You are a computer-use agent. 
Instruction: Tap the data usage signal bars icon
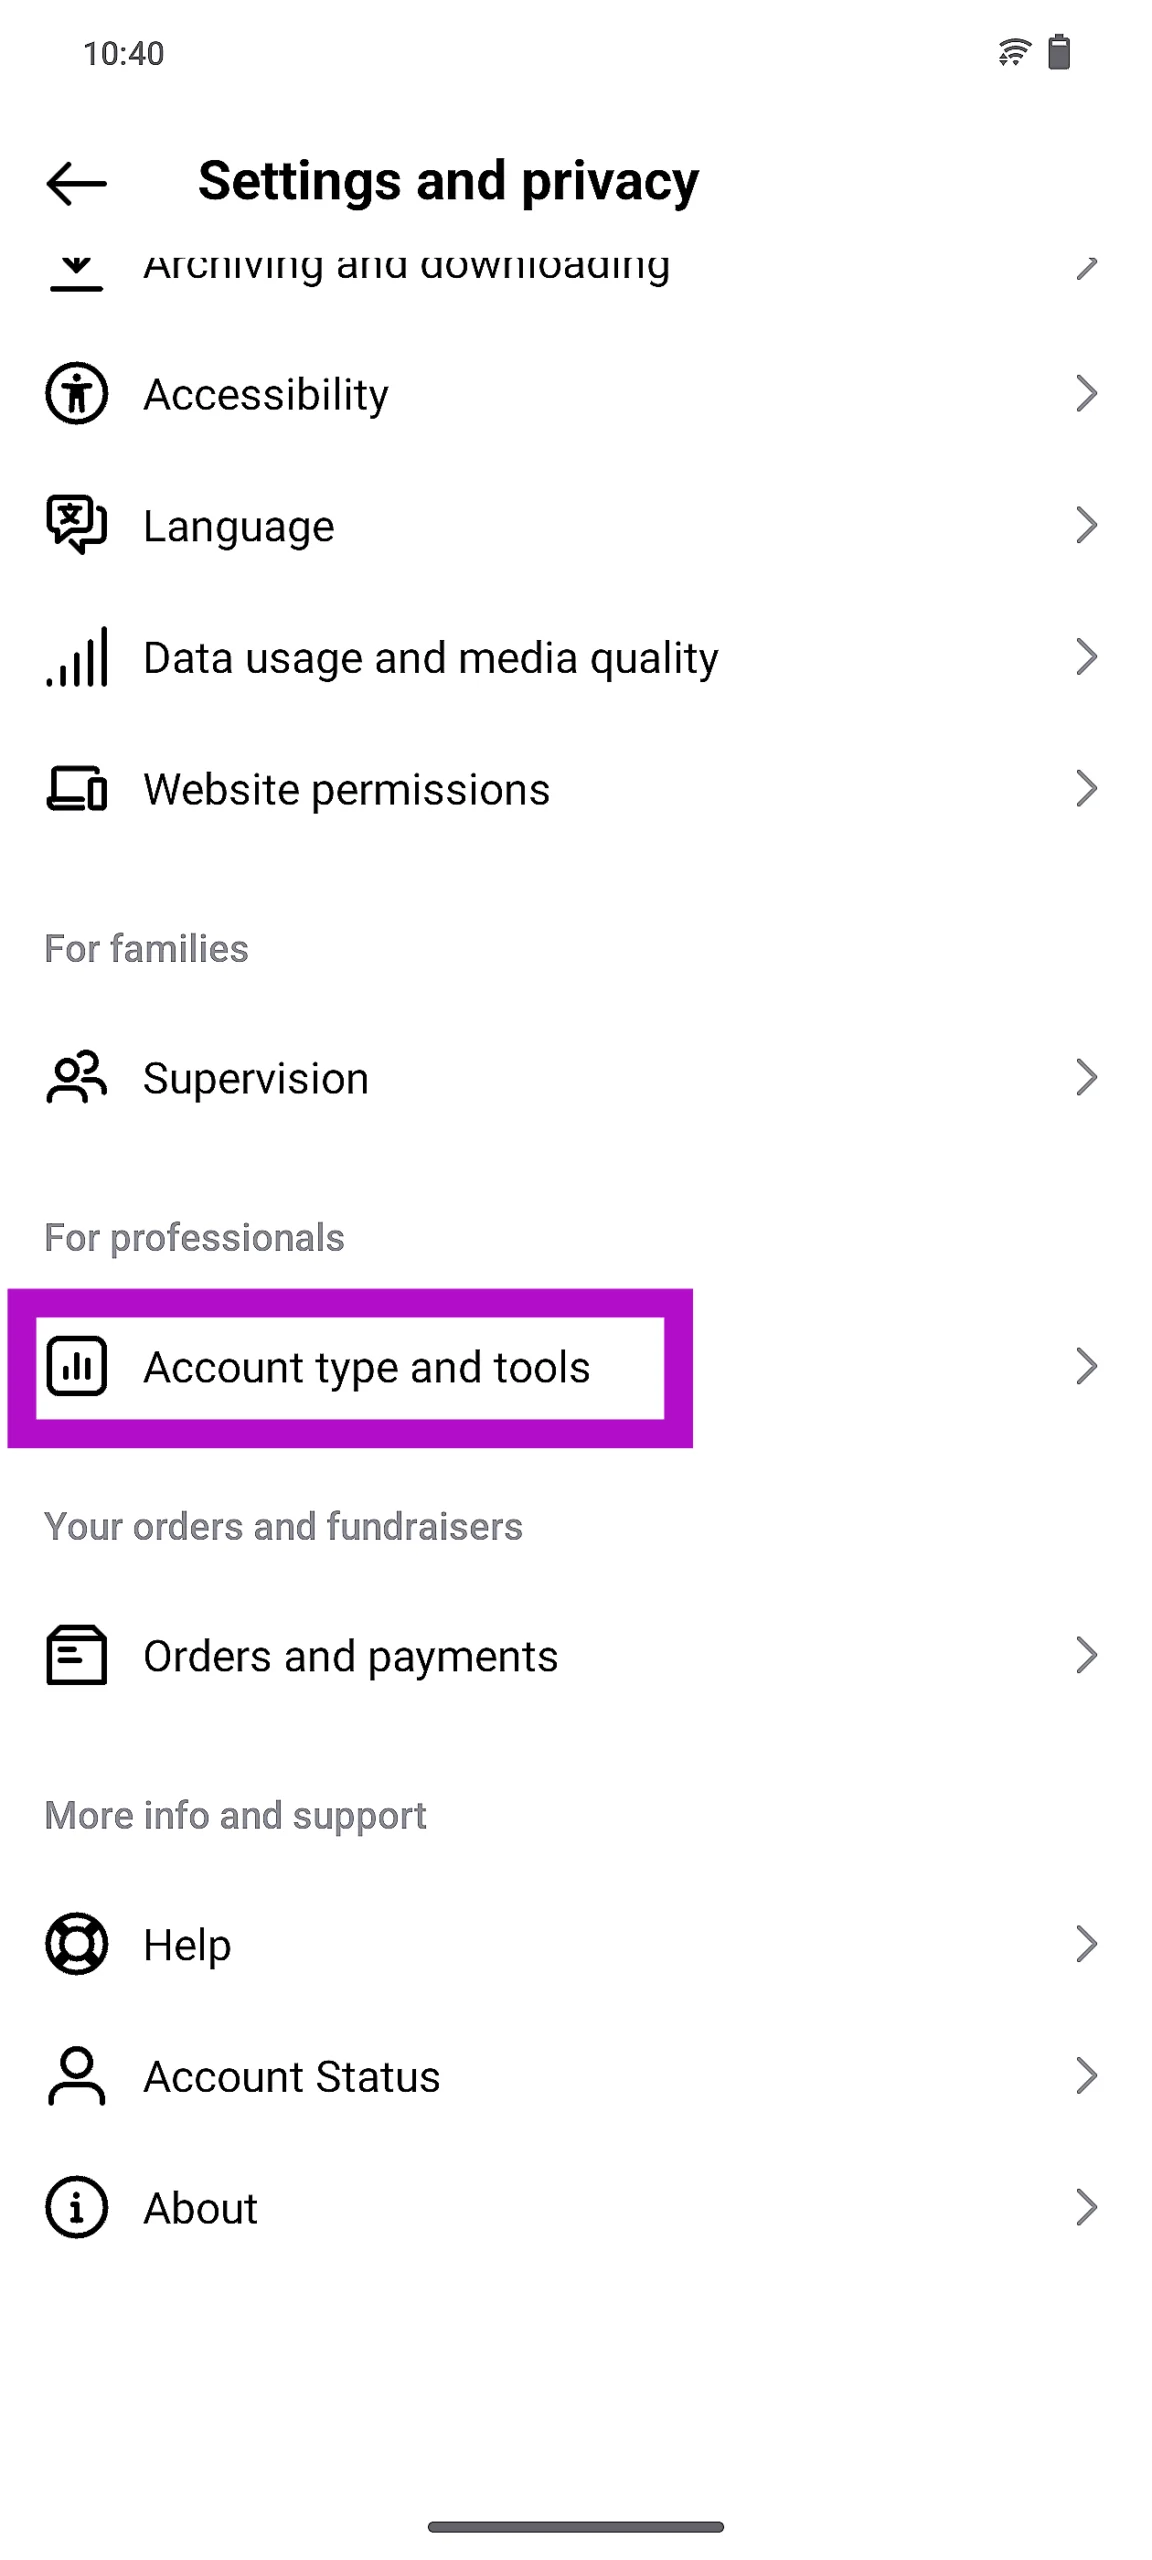[76, 657]
